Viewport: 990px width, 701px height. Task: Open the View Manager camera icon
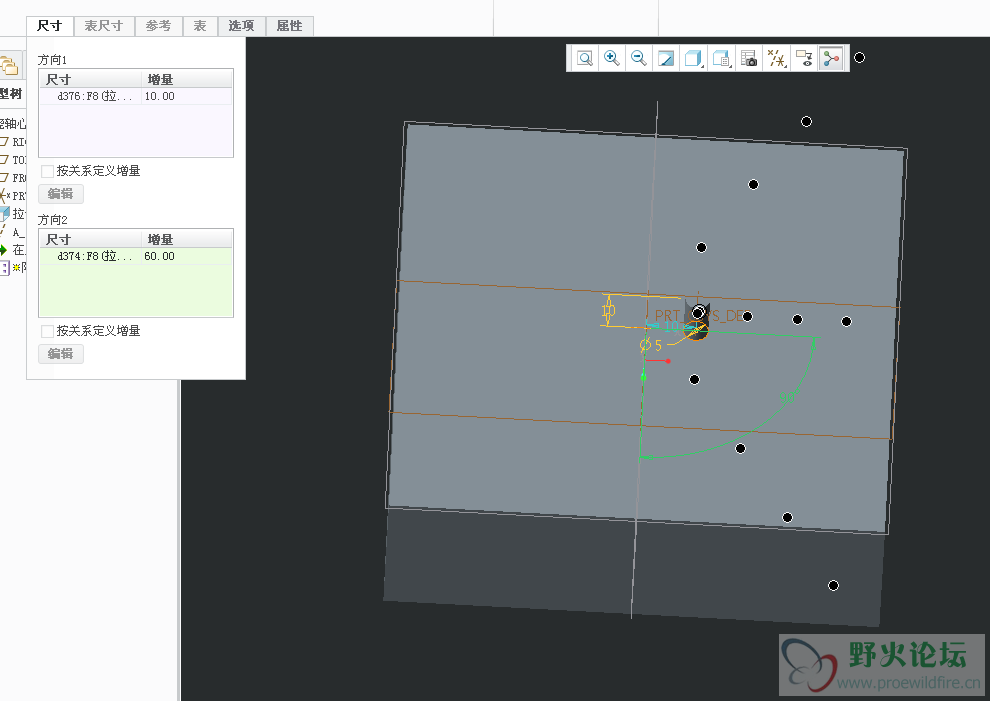pos(748,59)
